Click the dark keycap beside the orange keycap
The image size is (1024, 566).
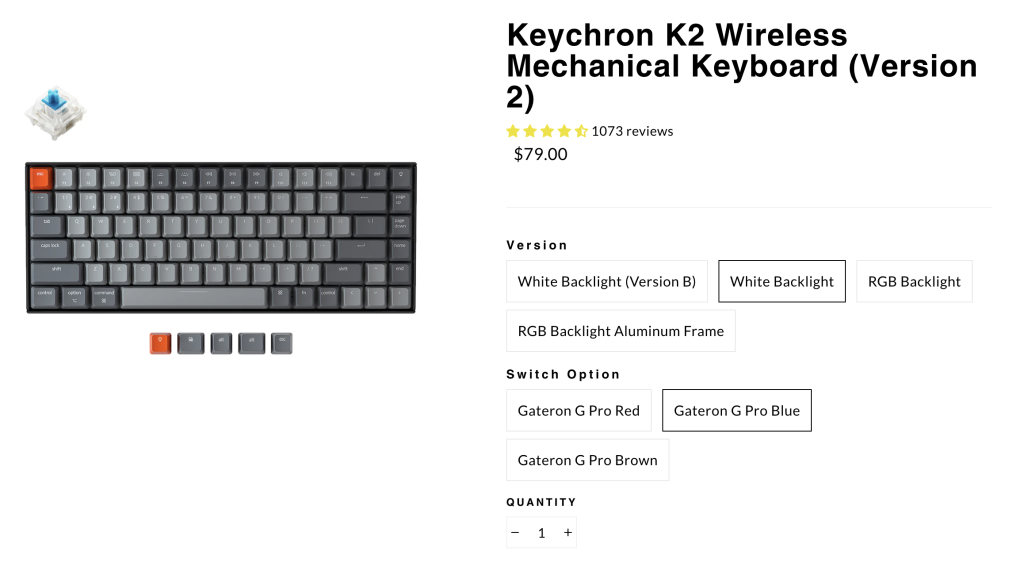click(191, 344)
